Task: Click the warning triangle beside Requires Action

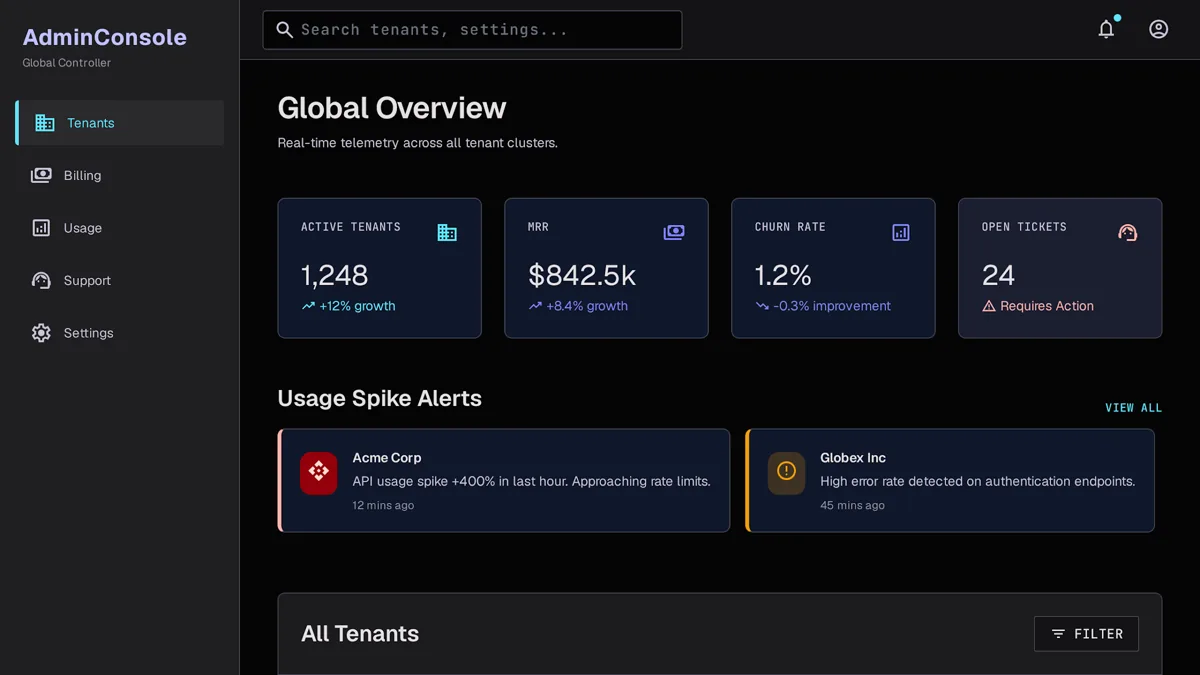Action: coord(989,306)
